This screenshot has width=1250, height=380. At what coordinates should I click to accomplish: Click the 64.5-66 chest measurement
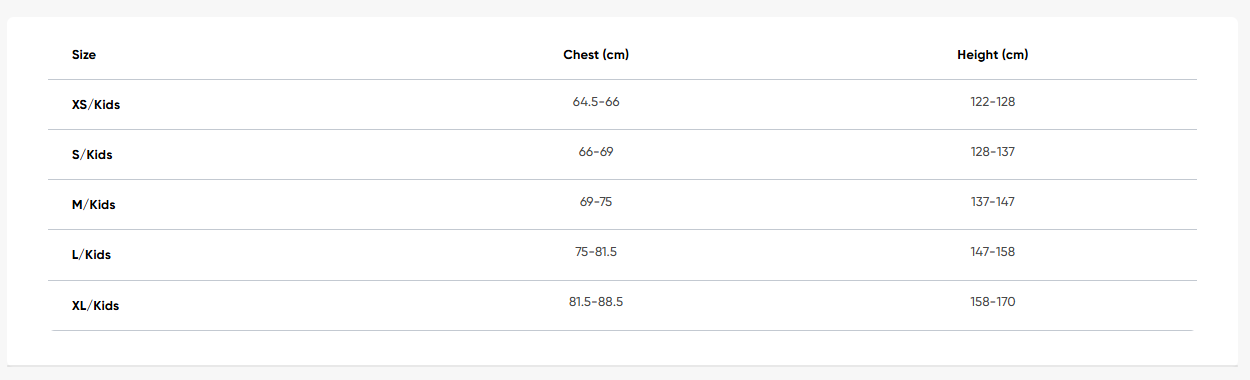coord(596,102)
